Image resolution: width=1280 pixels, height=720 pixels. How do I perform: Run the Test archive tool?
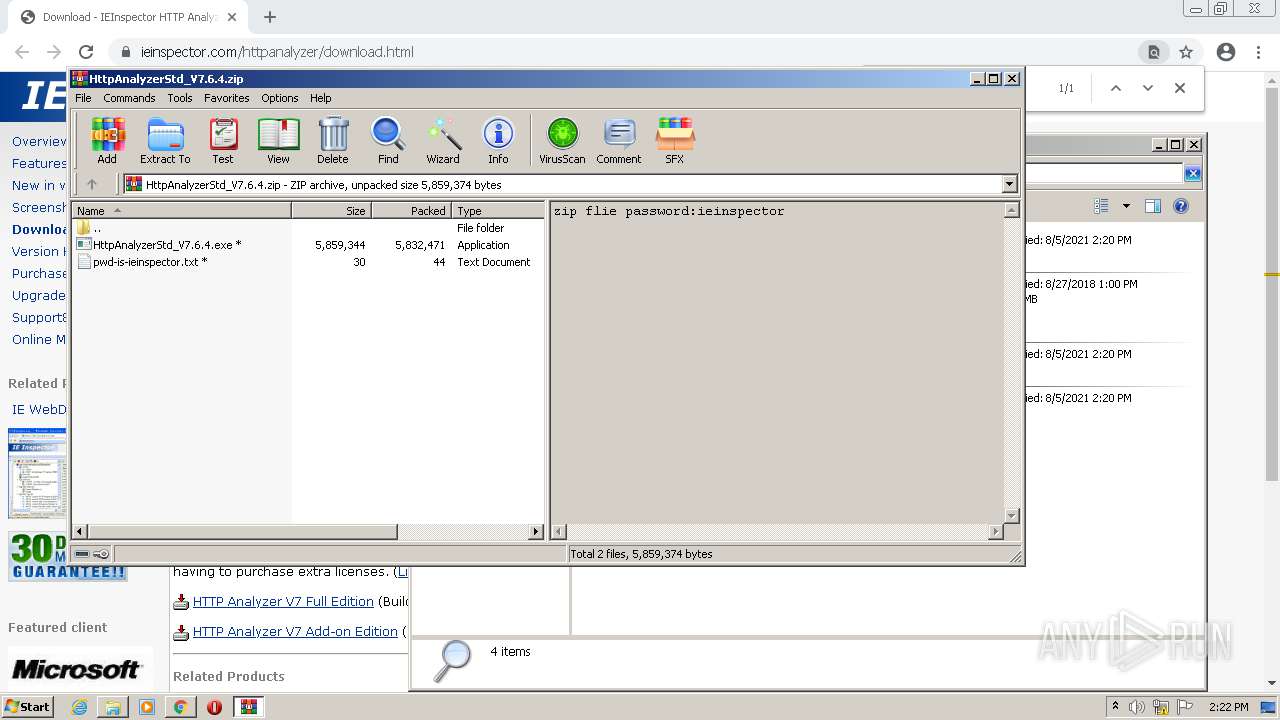pyautogui.click(x=223, y=141)
